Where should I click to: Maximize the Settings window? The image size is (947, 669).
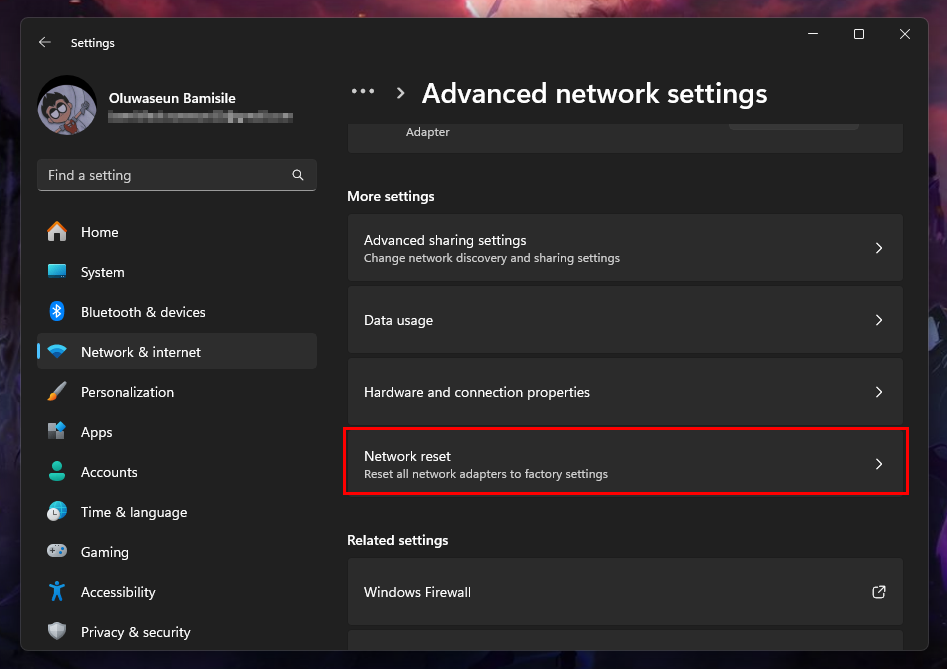(859, 34)
